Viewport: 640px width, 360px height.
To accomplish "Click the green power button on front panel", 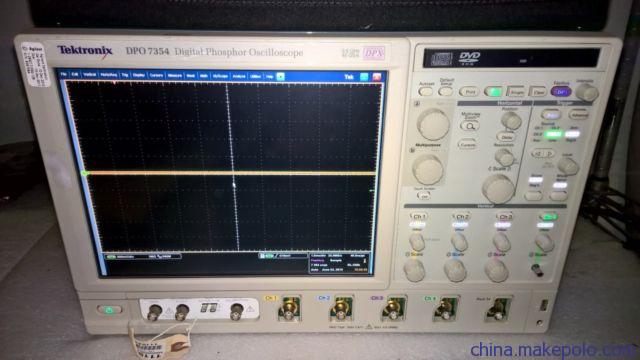I will (109, 310).
